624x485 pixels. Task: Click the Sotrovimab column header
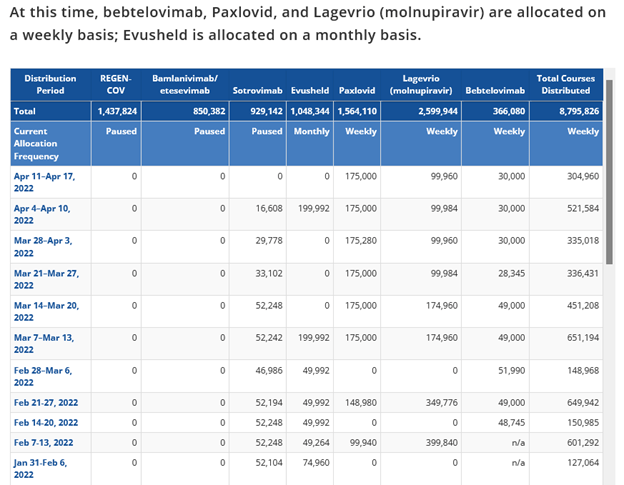[x=259, y=89]
